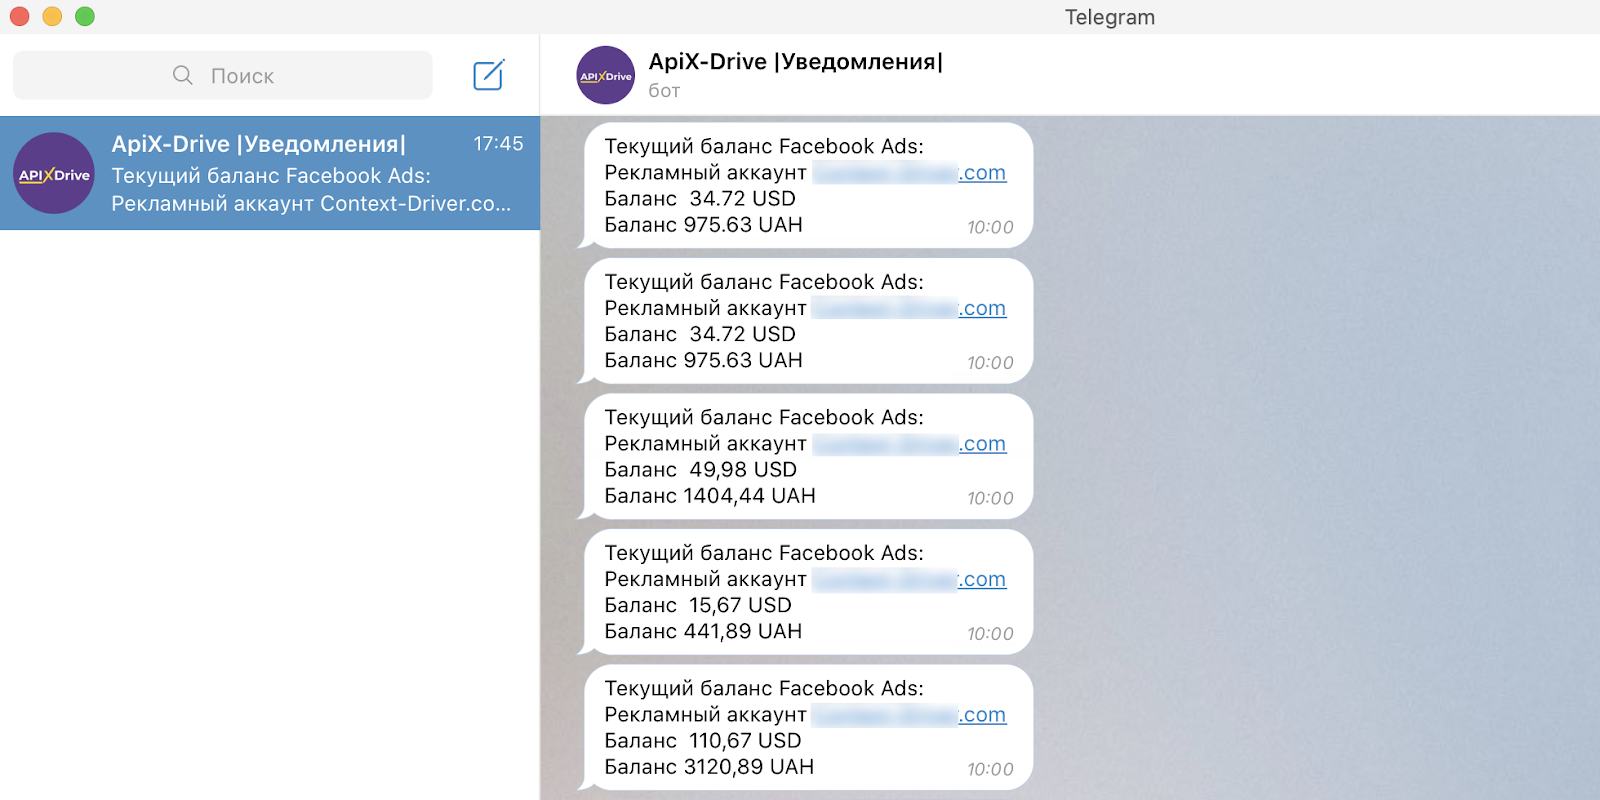Click the text Баланс 441,89 UAH
The image size is (1600, 800).
pos(703,631)
